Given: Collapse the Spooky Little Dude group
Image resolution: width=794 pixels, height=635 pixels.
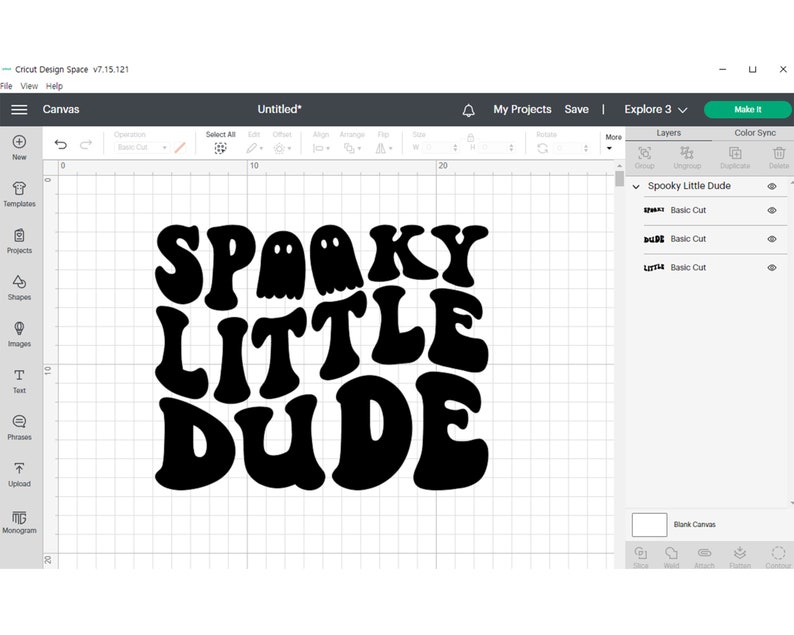Looking at the screenshot, I should tap(636, 187).
